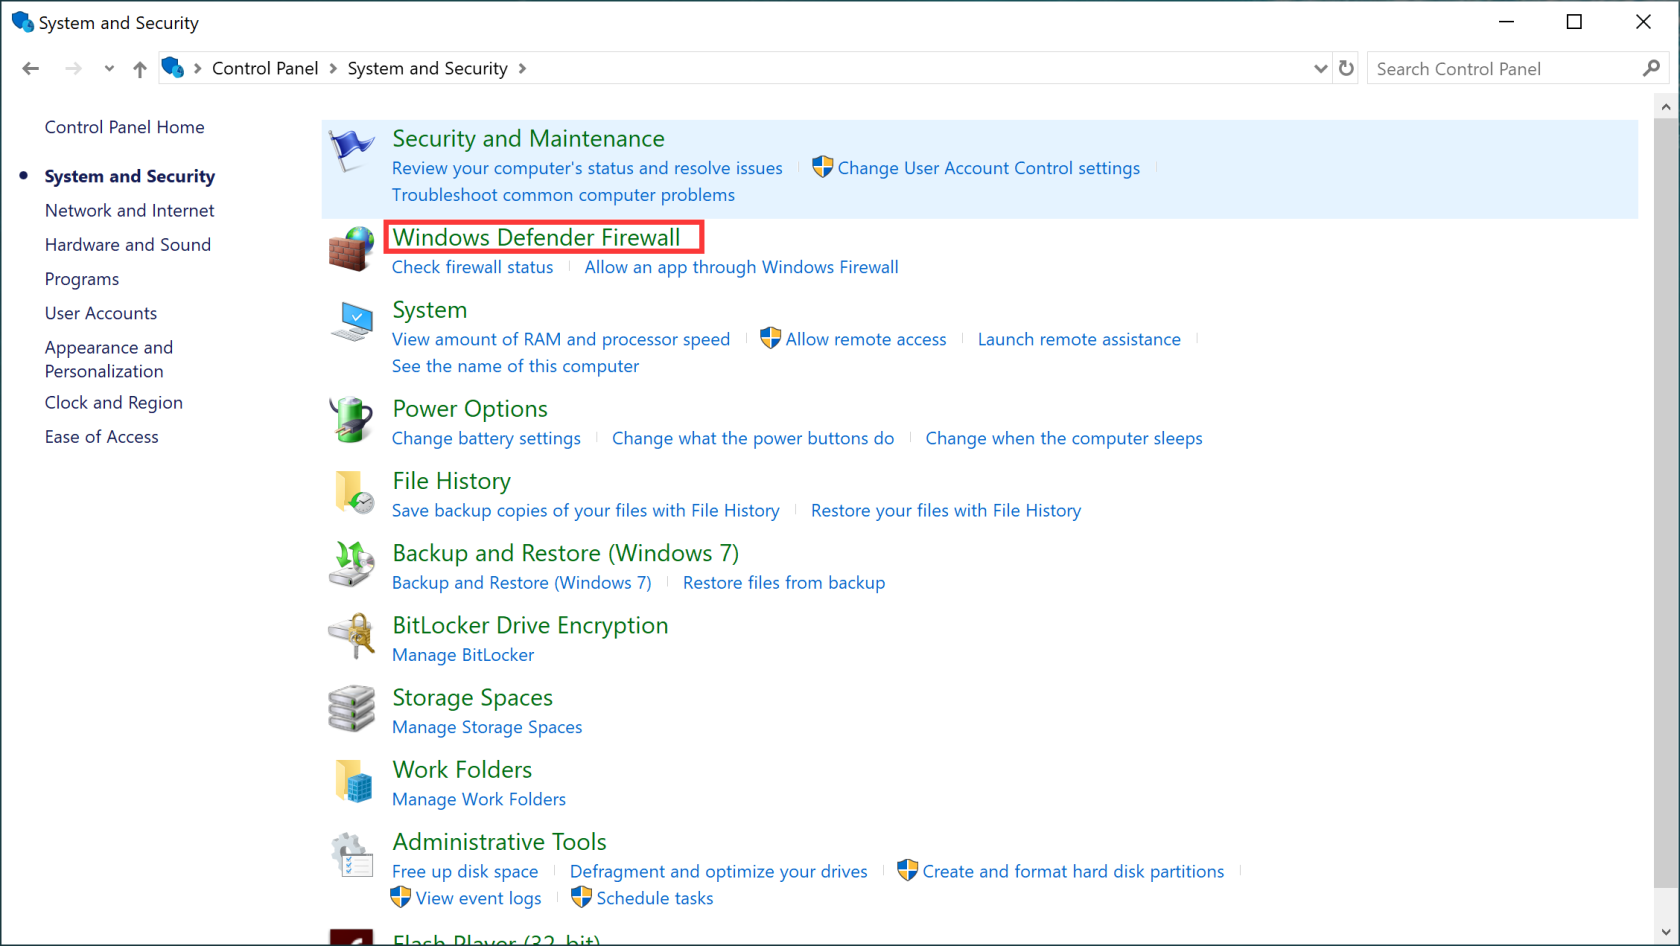Expand the chevron after Control Panel breadcrumb
1680x946 pixels.
coord(333,68)
